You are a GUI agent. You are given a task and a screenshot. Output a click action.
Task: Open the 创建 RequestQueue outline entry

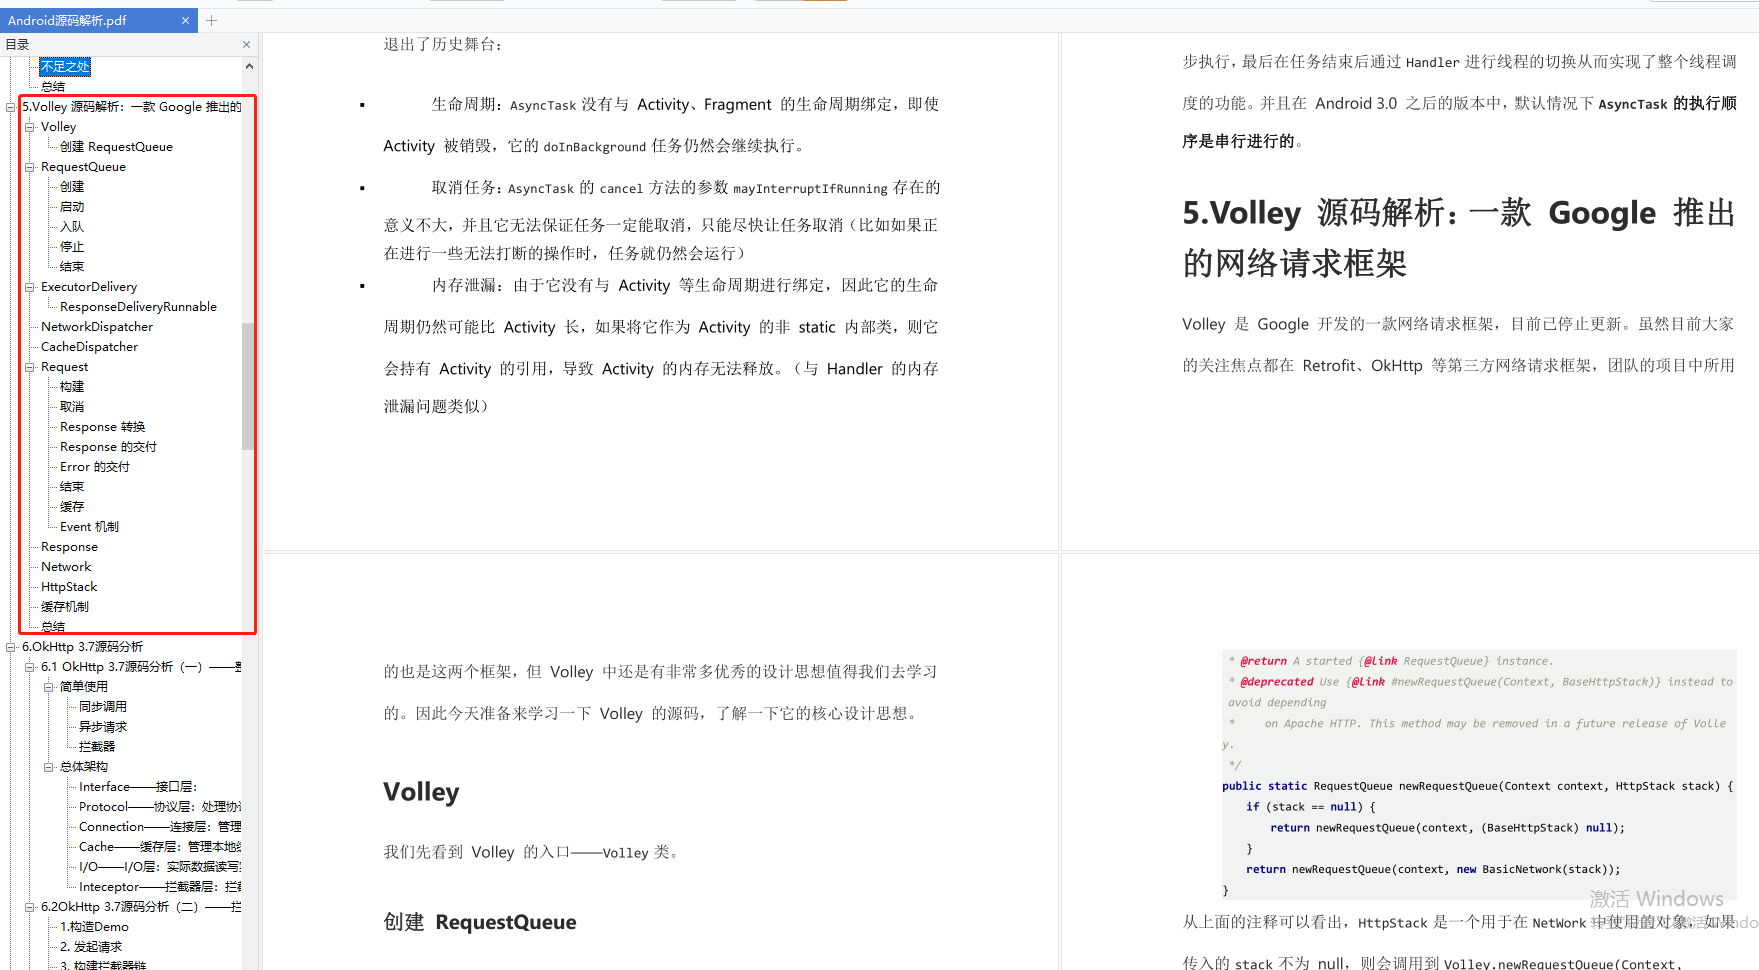(116, 147)
